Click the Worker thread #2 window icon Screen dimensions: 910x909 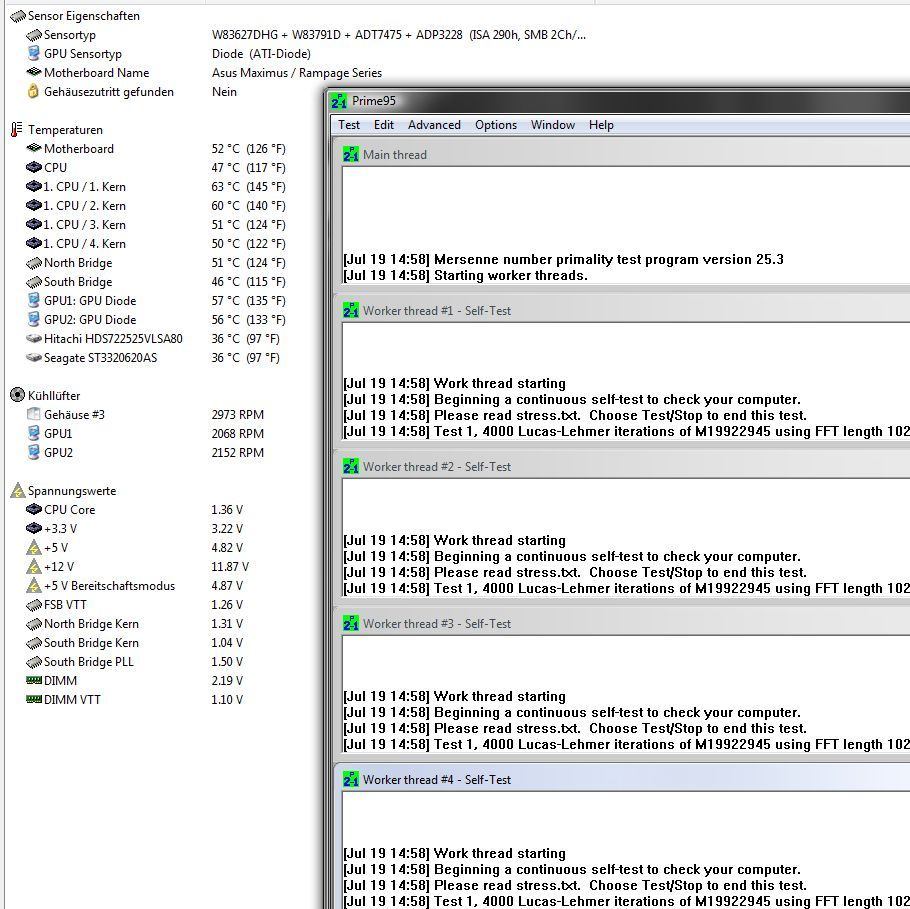pos(351,467)
